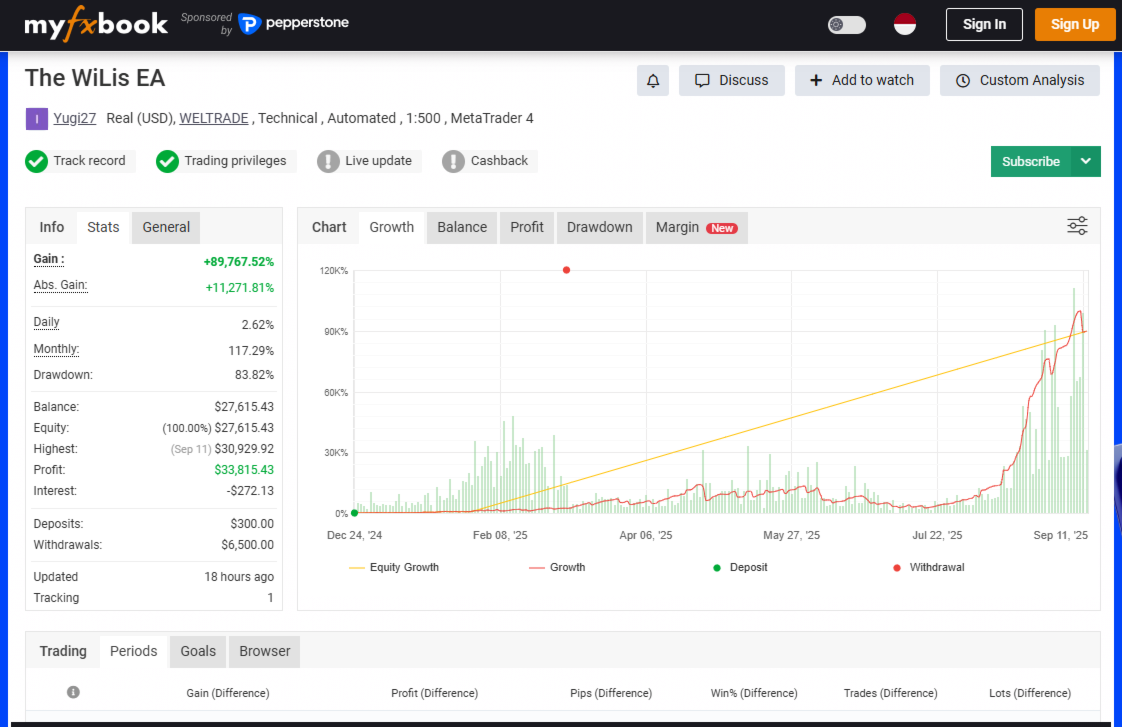Click the red withdrawal marker on chart
1122x727 pixels.
click(x=567, y=270)
